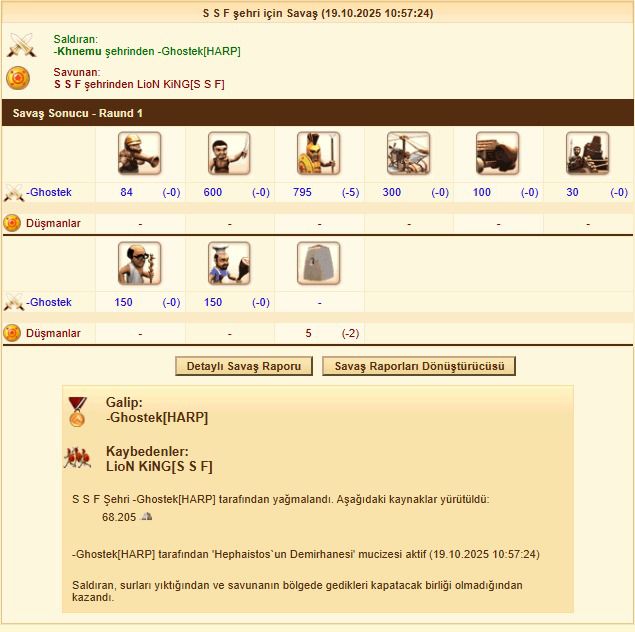The width and height of the screenshot is (635, 632).
Task: Select the swordsman unit icon
Action: (x=229, y=153)
